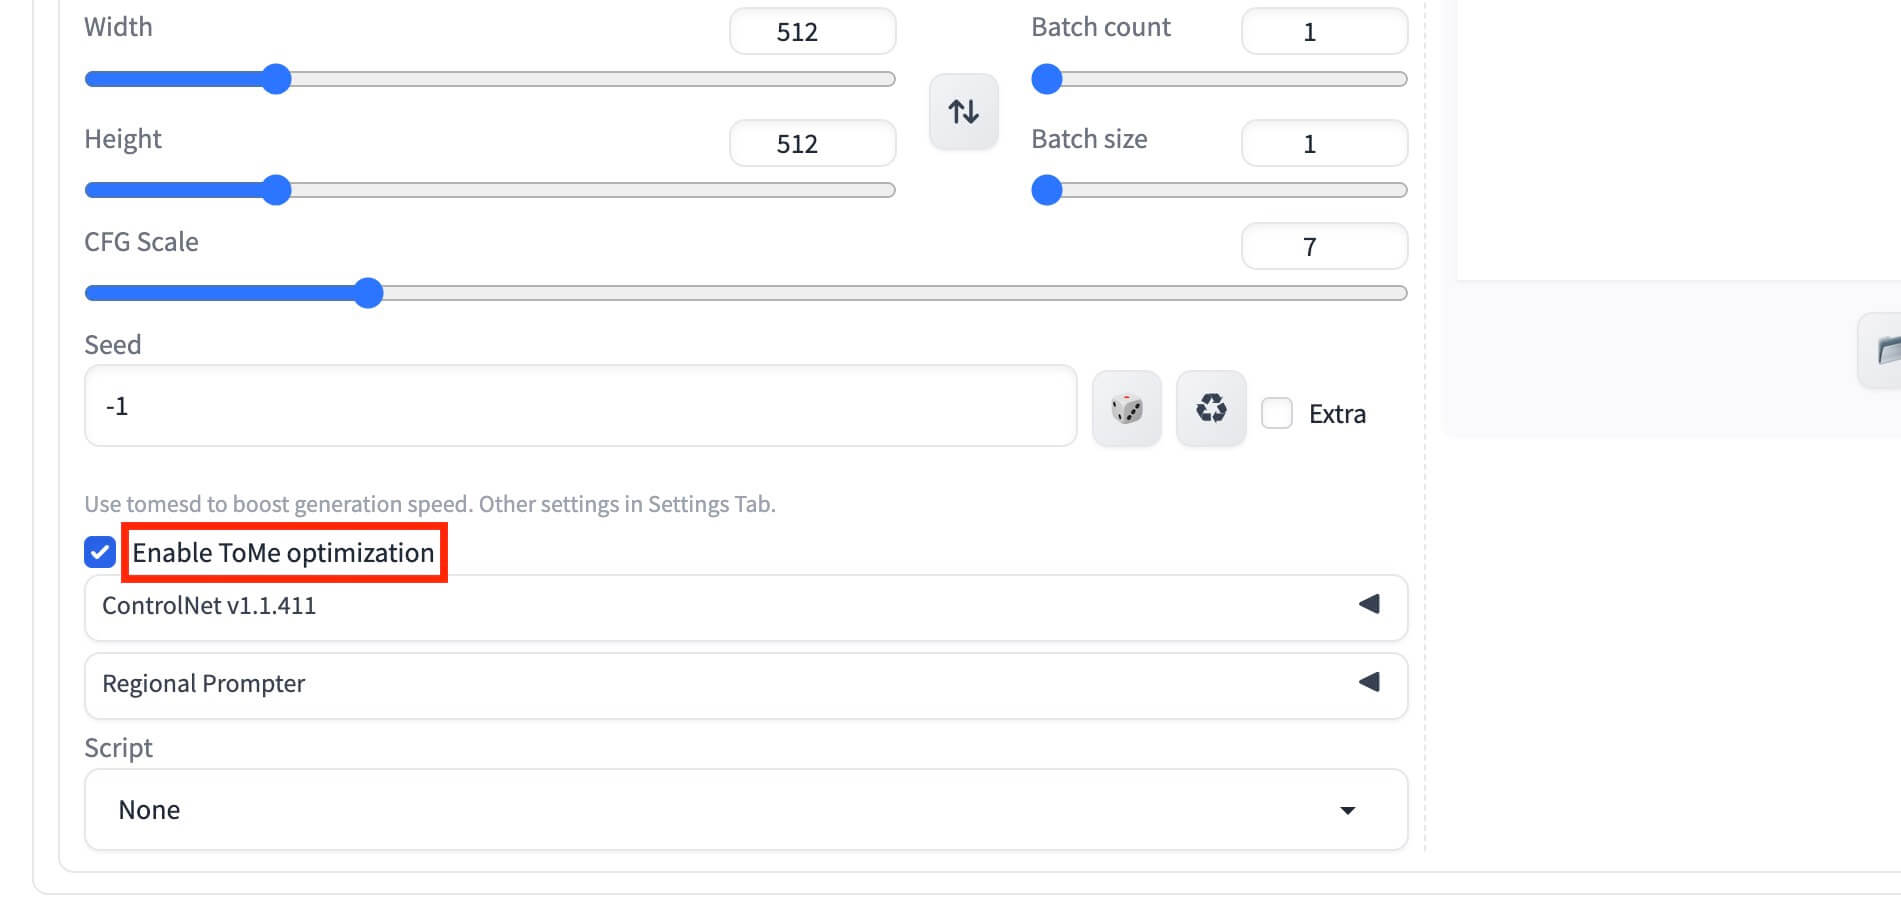Click the CFG Scale slider handle
Screen dimensions: 1901x923
pyautogui.click(x=369, y=293)
